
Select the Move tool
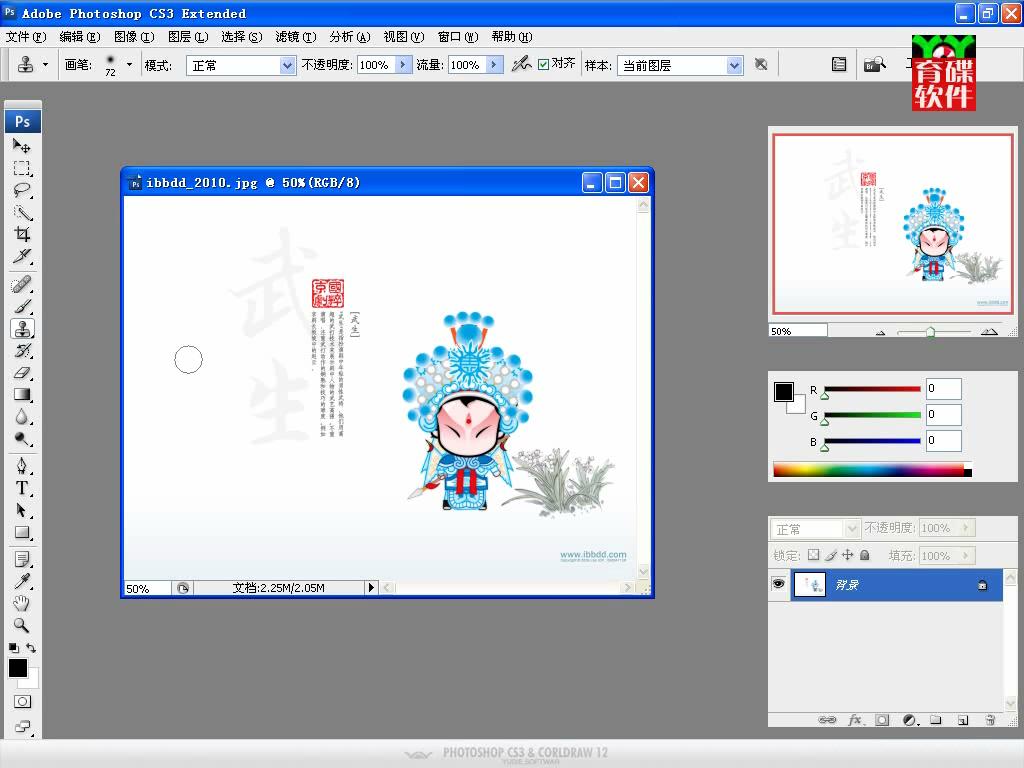click(x=22, y=145)
